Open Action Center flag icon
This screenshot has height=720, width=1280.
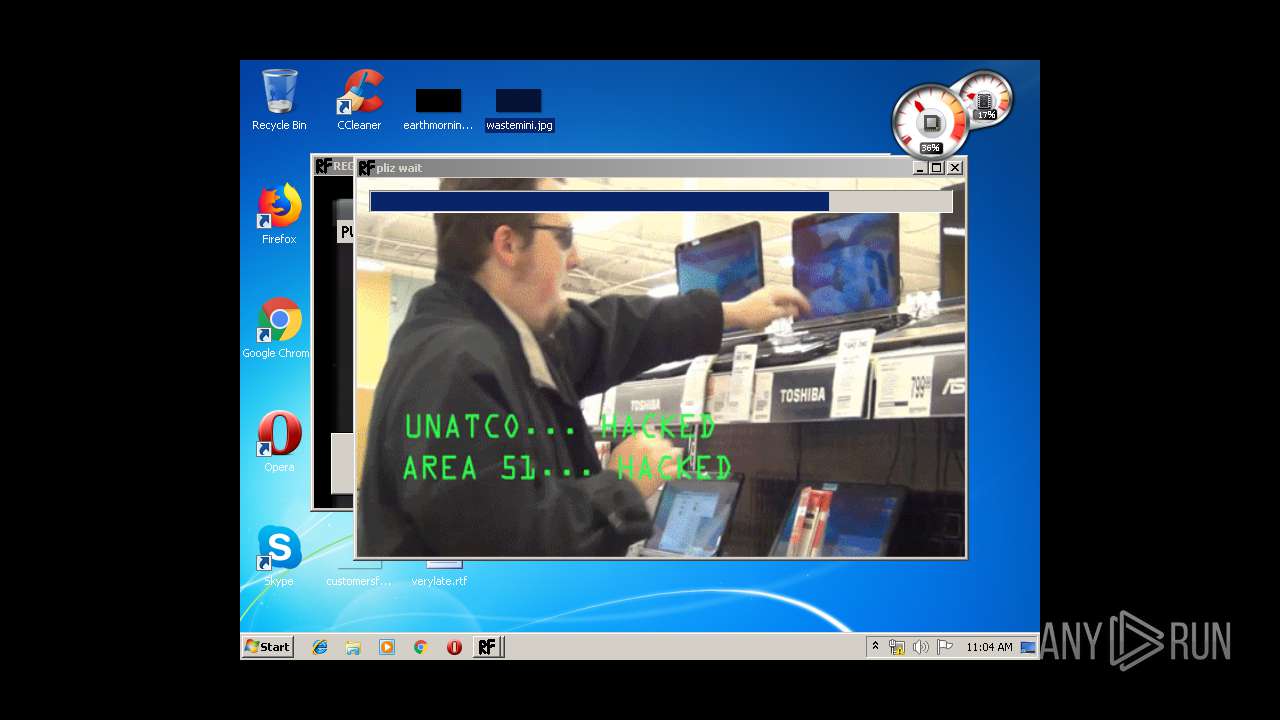point(944,647)
